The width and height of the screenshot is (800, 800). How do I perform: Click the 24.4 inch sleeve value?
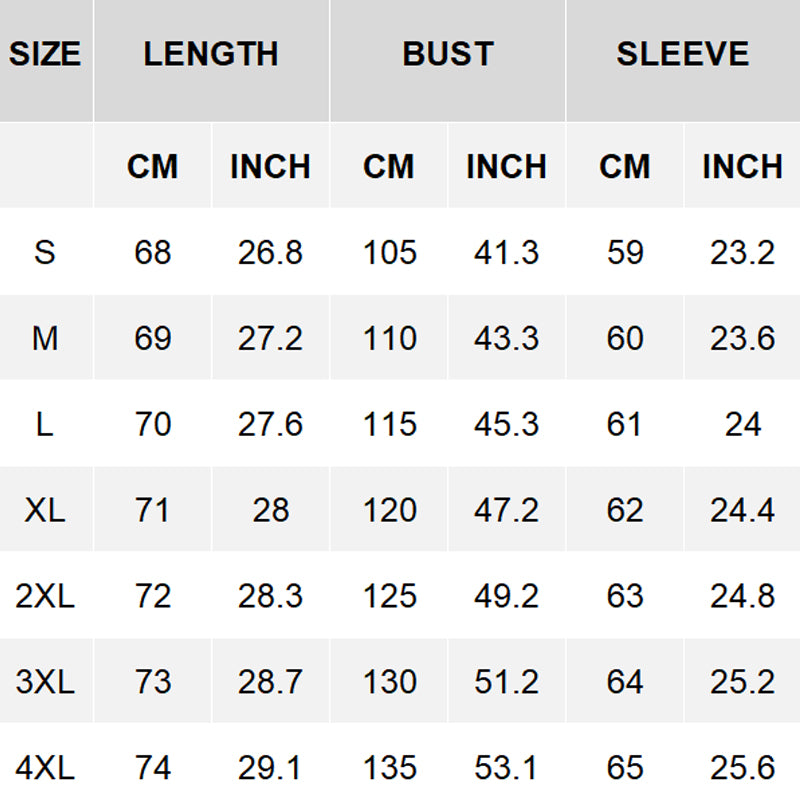(x=742, y=511)
